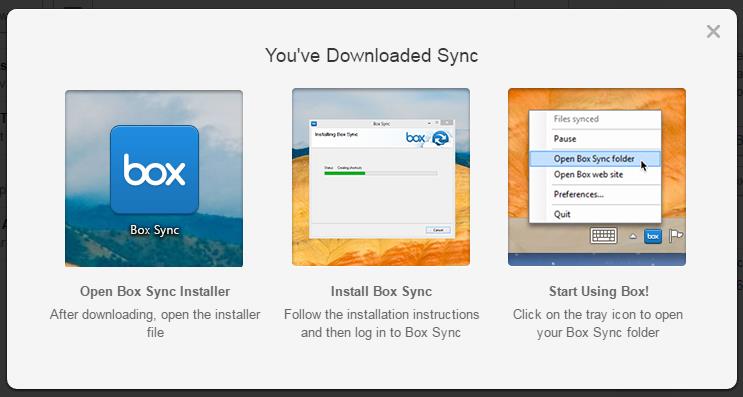Click the blue box logo icon
743x397 pixels.
pos(154,170)
